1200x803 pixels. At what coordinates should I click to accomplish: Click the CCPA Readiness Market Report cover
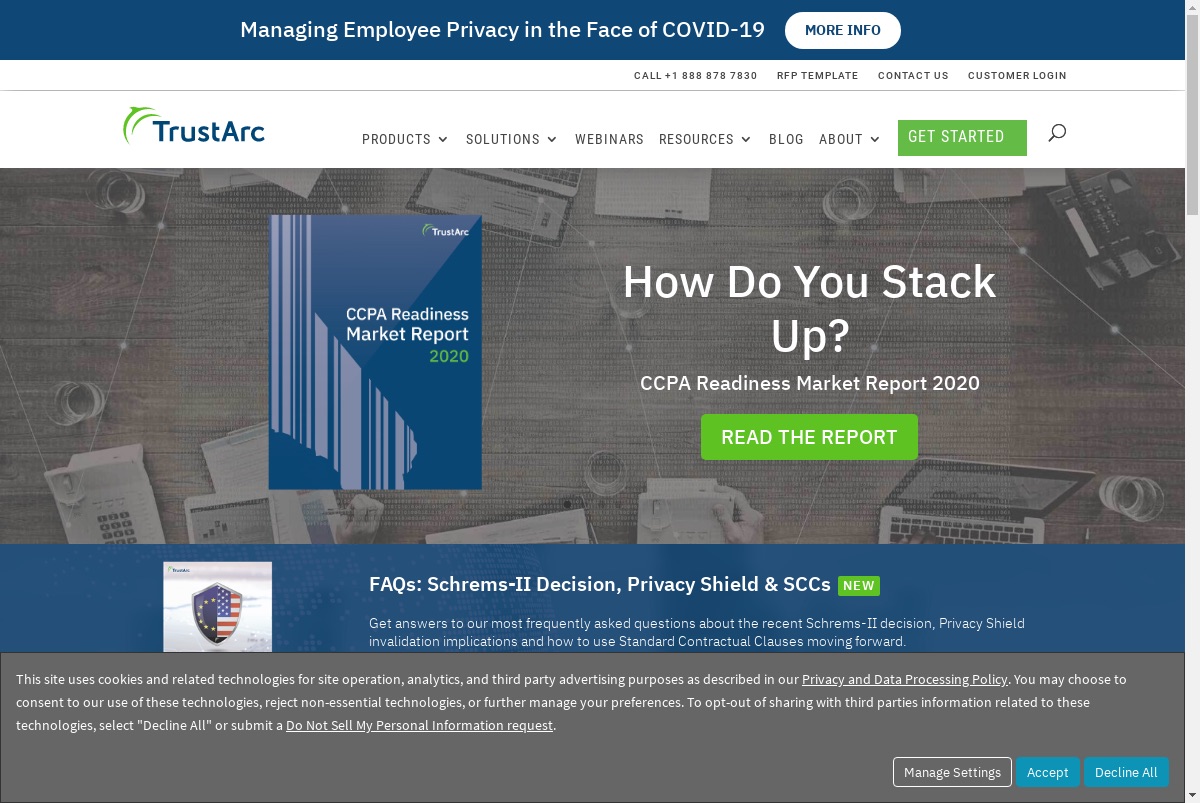tap(375, 352)
